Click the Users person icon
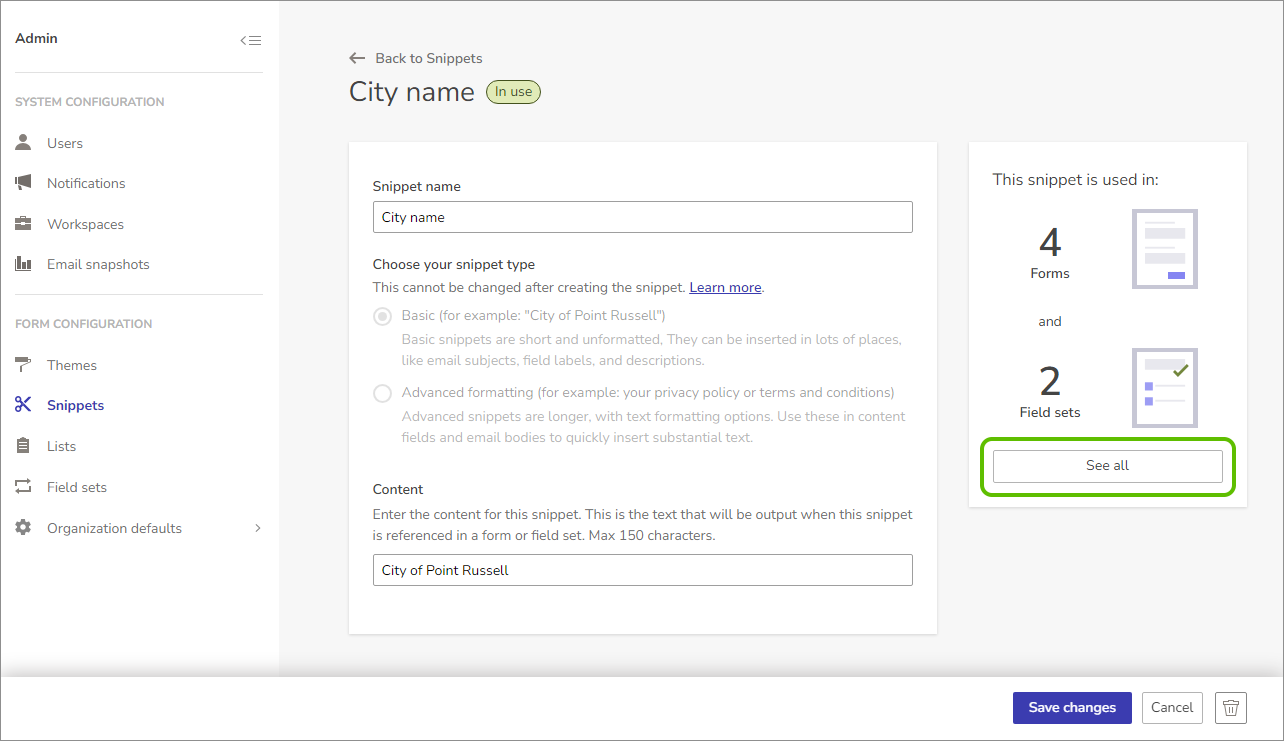Screen dimensions: 1284x741 23,143
